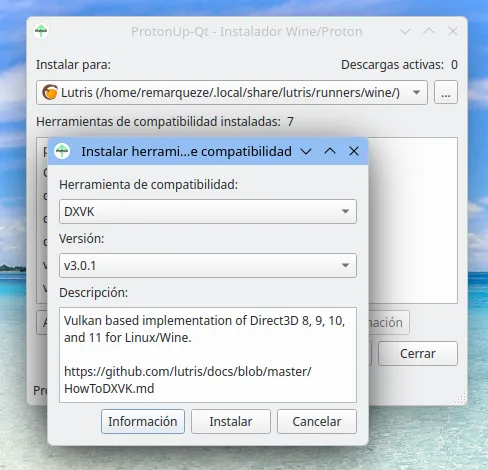Minimize the install compatibility tool dialog
The width and height of the screenshot is (488, 470).
click(306, 152)
